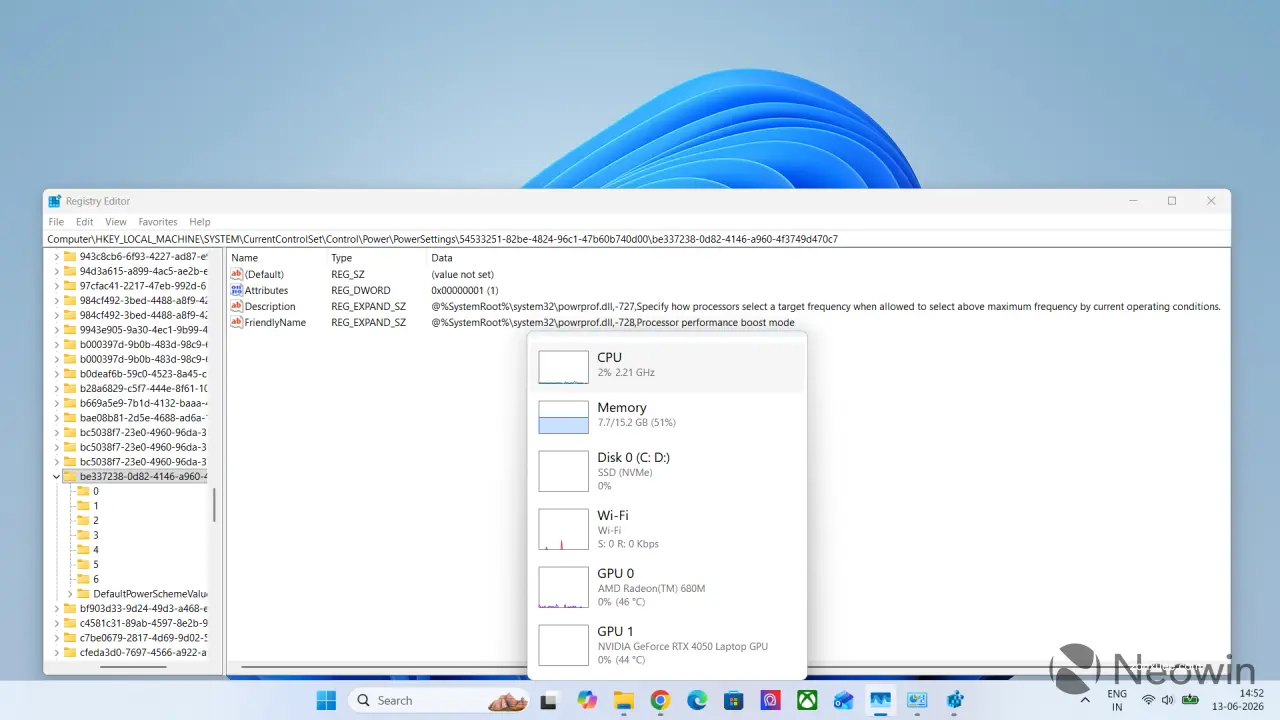
Task: Expand the b669a5e9 registry key
Action: click(57, 403)
